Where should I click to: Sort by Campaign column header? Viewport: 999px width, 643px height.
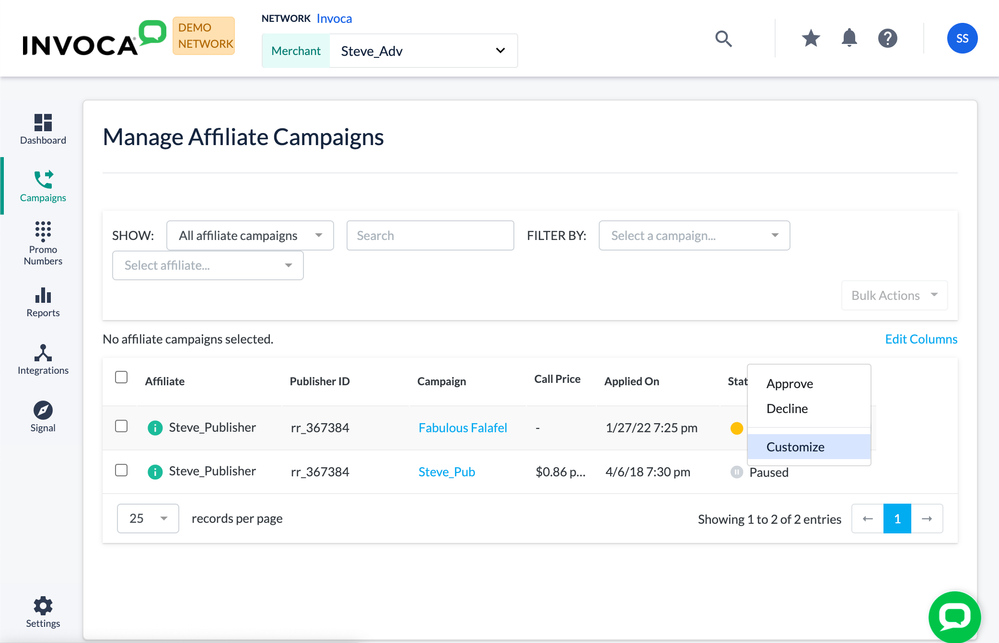[x=442, y=381]
